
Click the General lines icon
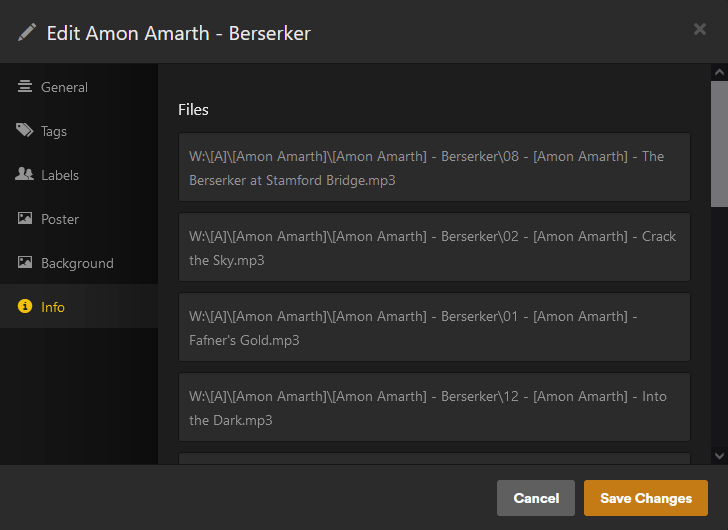coord(25,87)
